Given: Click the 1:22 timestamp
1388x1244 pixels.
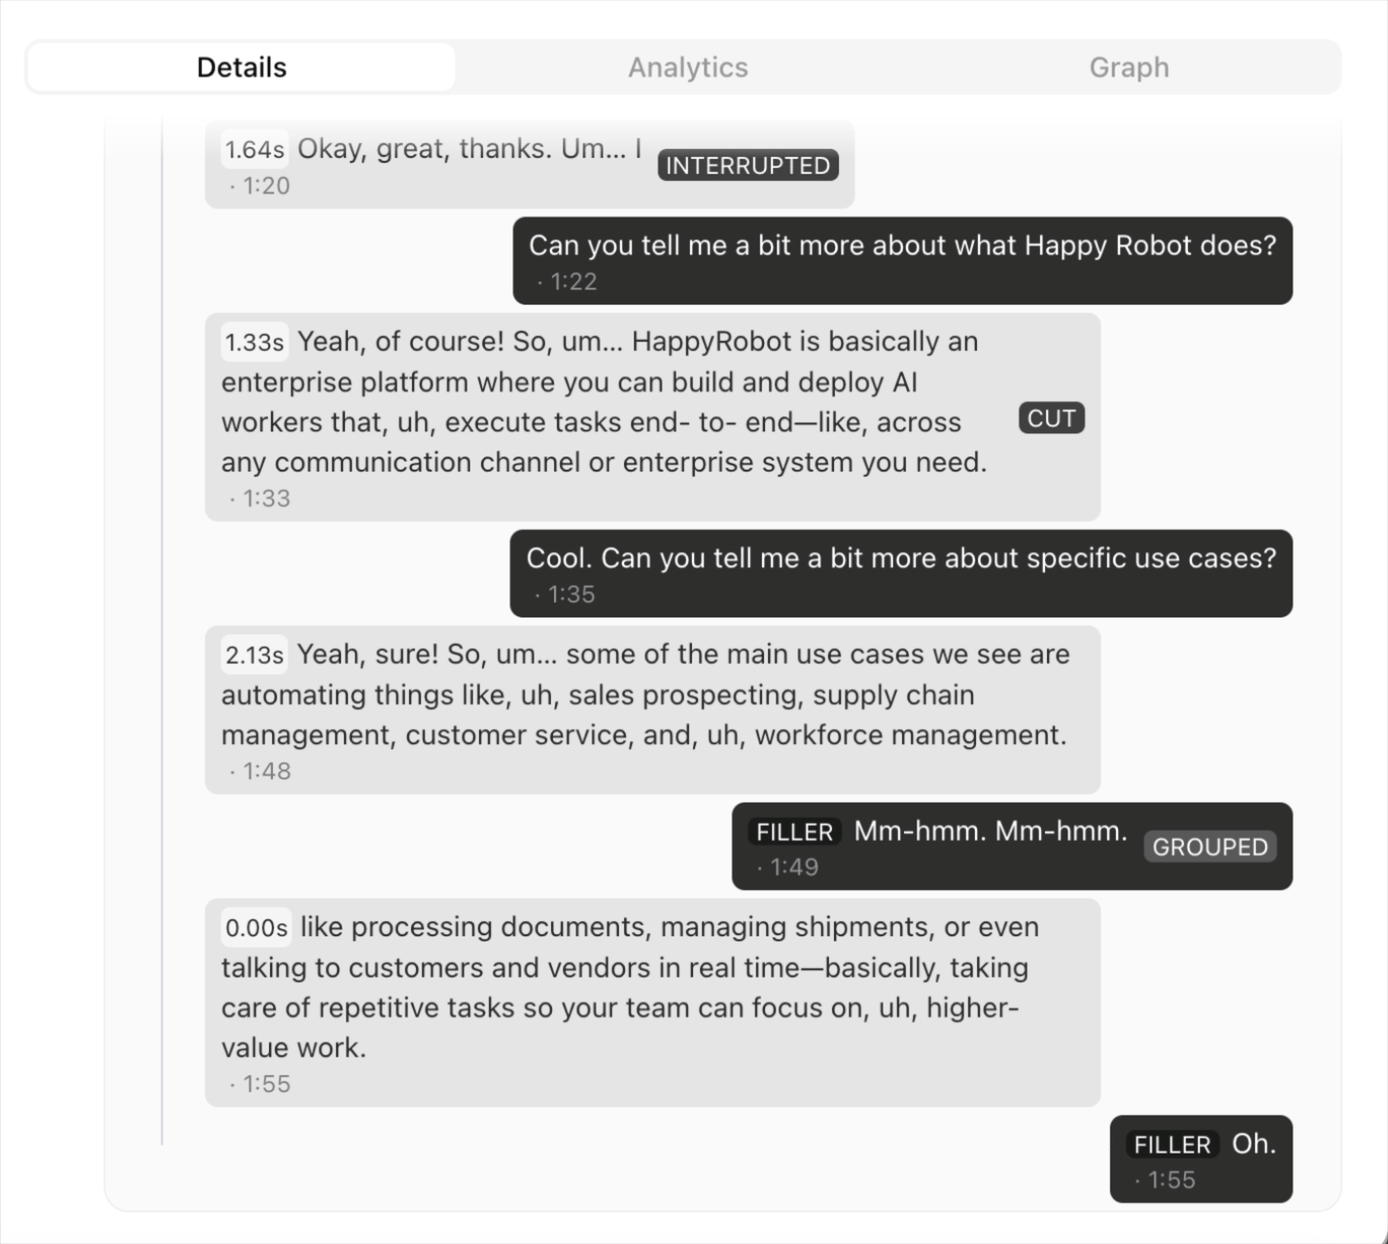Looking at the screenshot, I should coord(573,282).
